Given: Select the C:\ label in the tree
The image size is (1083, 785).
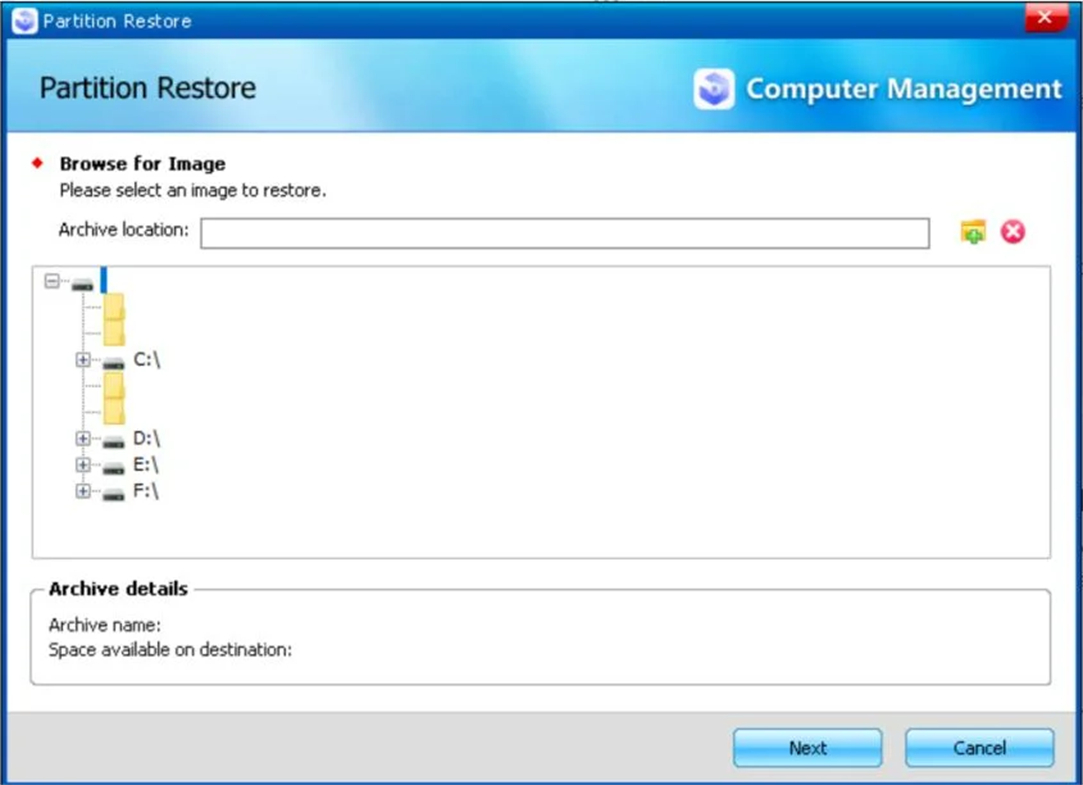Looking at the screenshot, I should click(x=146, y=360).
